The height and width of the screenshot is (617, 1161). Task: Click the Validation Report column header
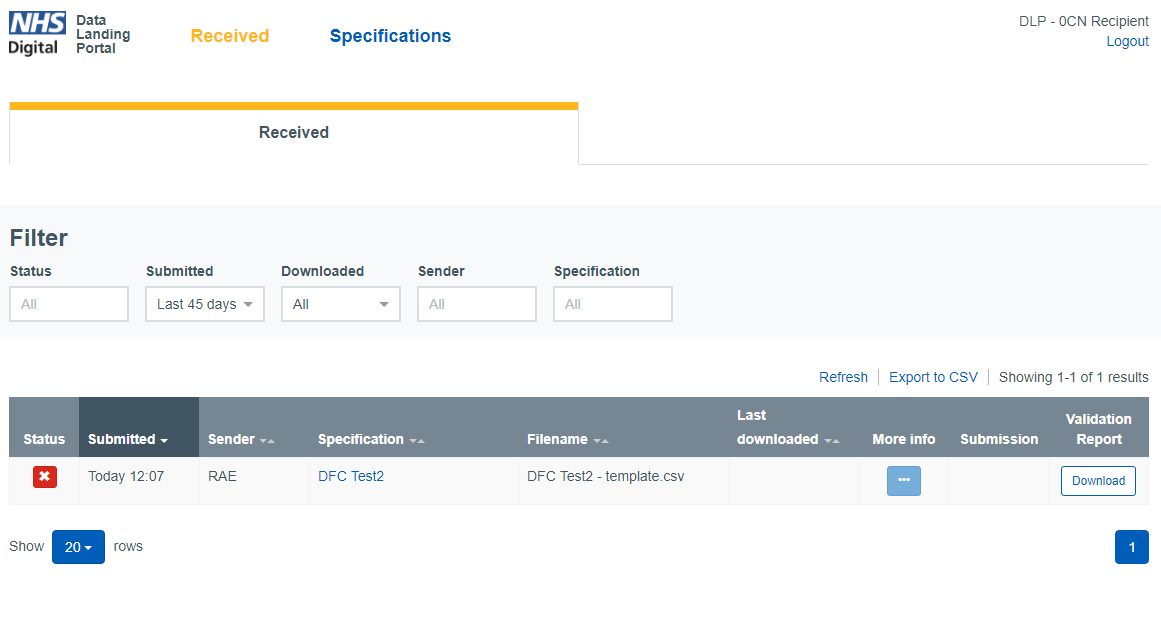tap(1099, 429)
